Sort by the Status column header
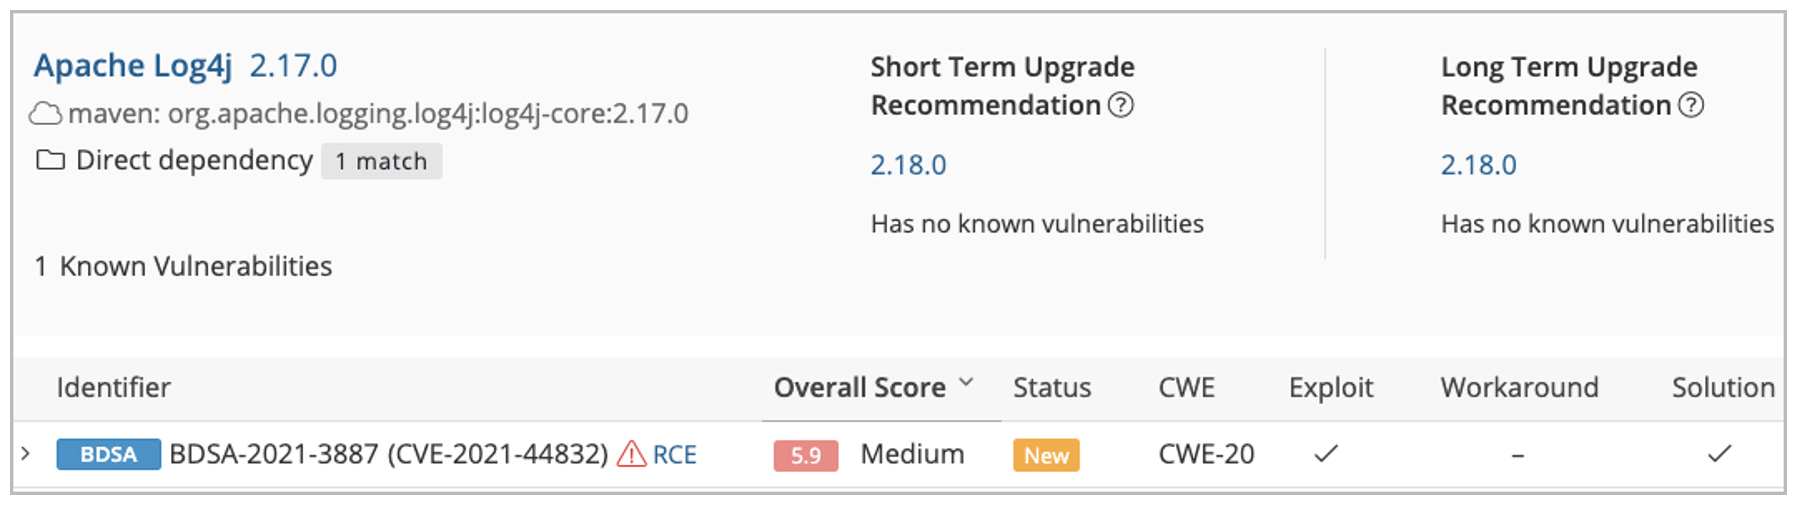This screenshot has width=1794, height=507. (1051, 388)
